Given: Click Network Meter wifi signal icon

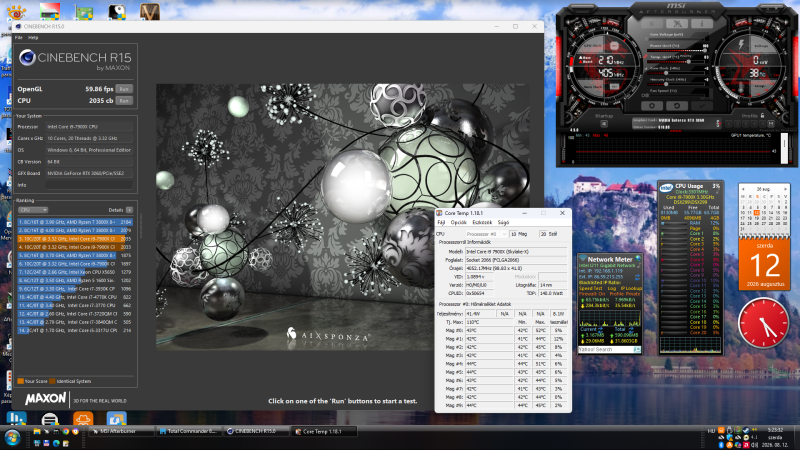Looking at the screenshot, I should point(583,257).
